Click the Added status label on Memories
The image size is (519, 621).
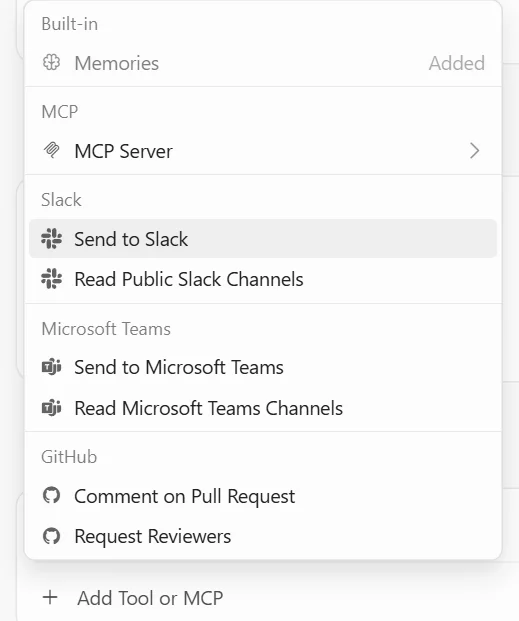tap(457, 63)
